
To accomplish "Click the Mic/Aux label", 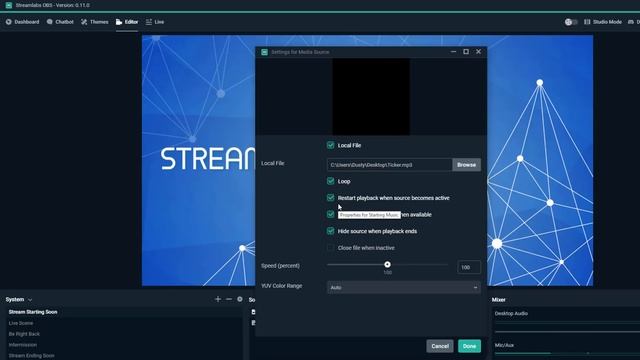I will pos(504,345).
